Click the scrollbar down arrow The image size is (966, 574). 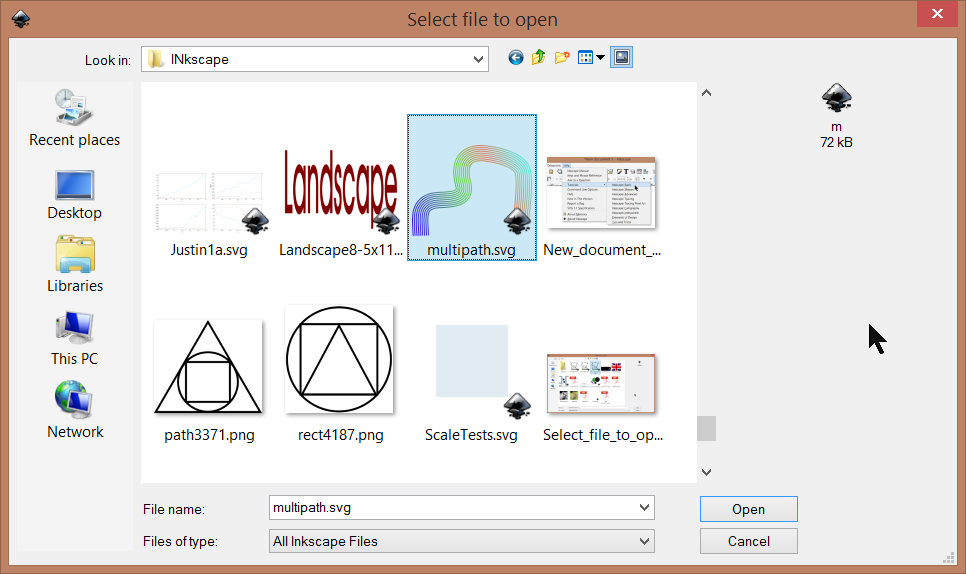click(706, 472)
